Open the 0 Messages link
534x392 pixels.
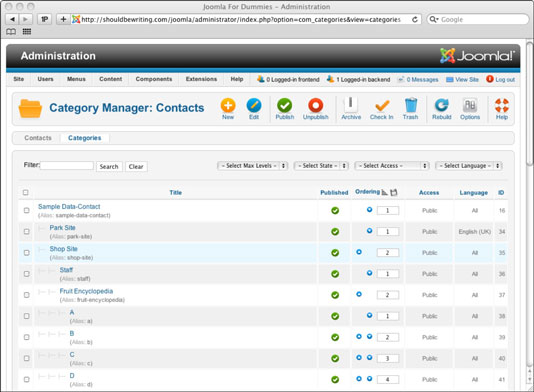pyautogui.click(x=418, y=79)
